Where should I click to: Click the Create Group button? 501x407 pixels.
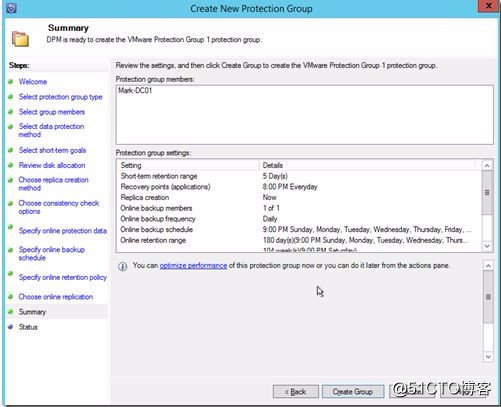point(353,392)
